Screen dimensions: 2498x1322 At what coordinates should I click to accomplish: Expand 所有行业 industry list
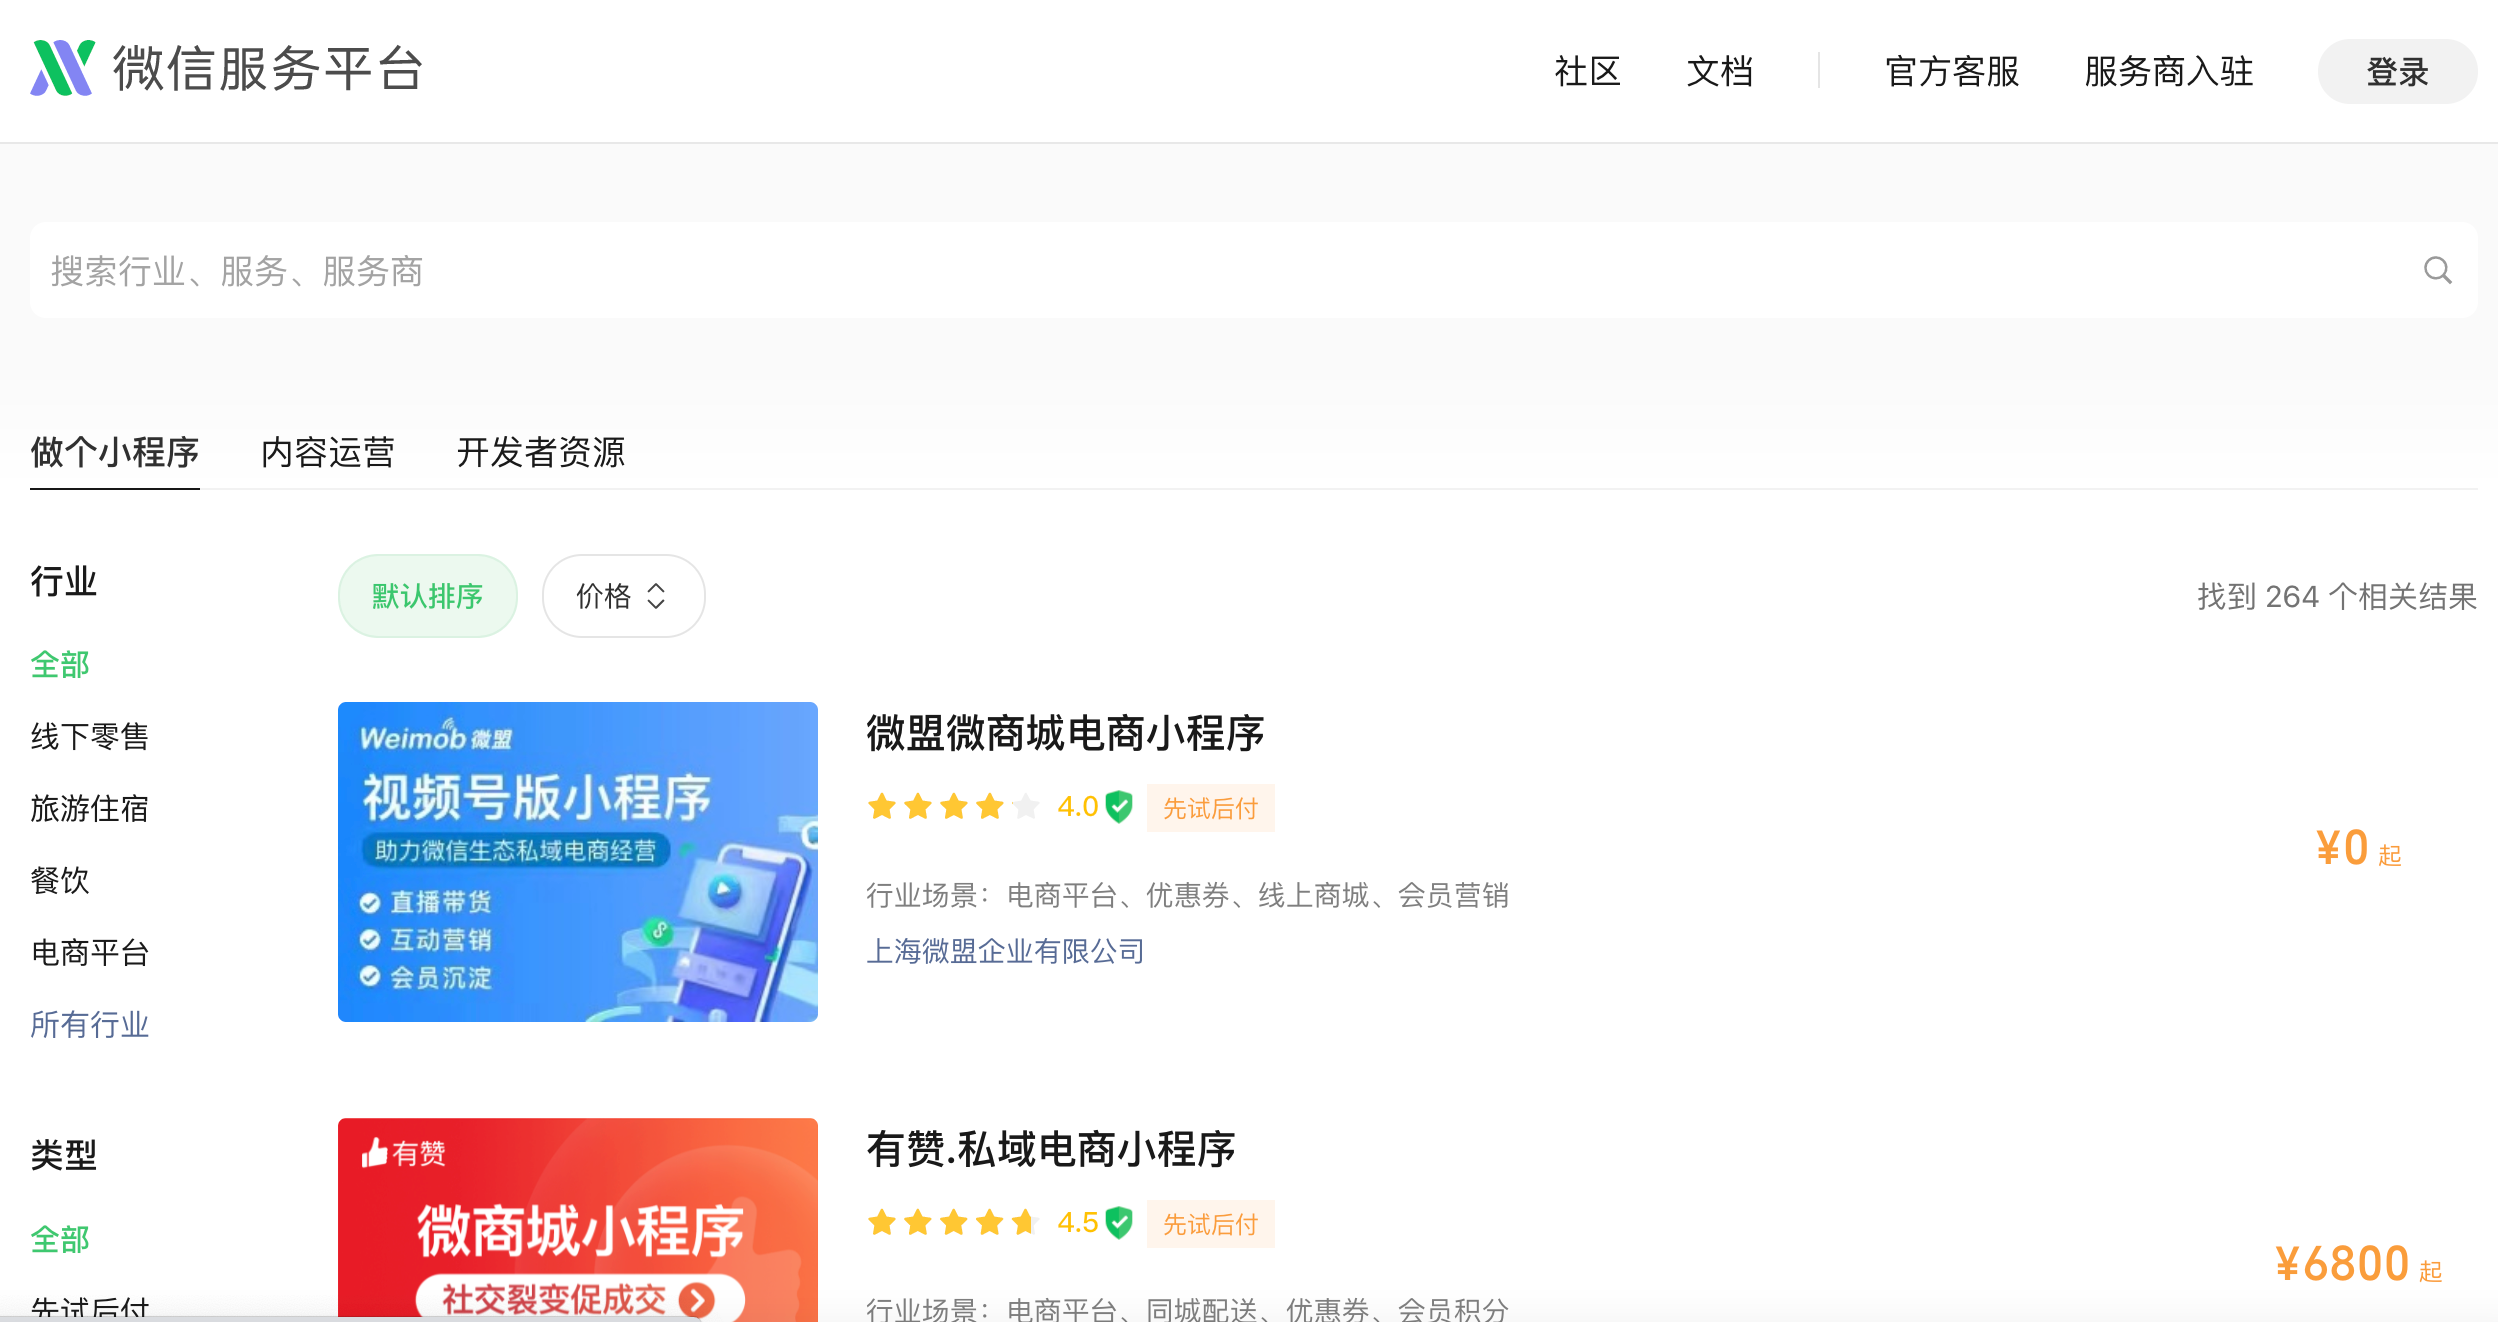coord(90,1024)
